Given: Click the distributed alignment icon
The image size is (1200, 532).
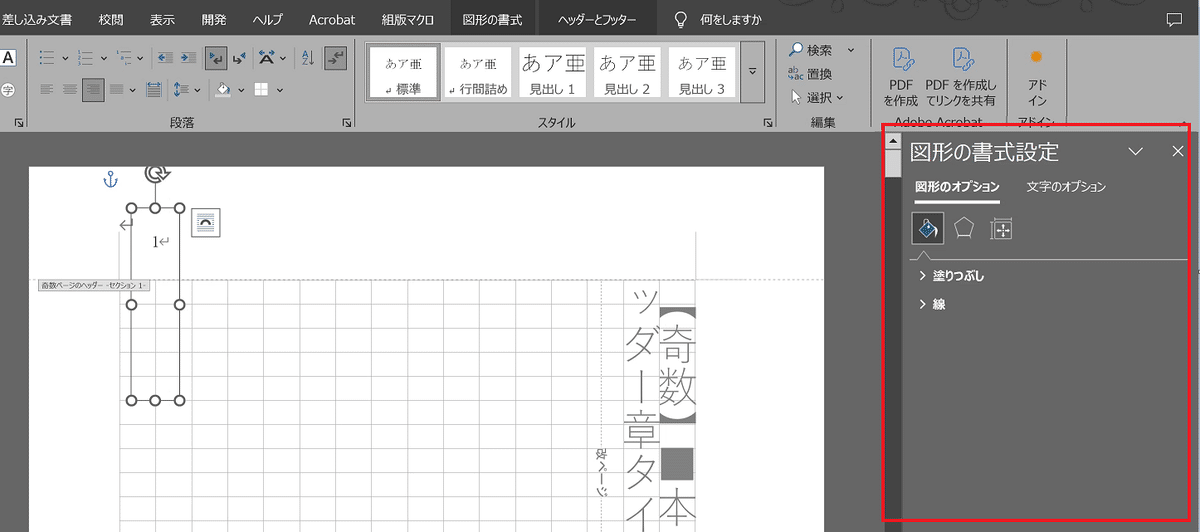Looking at the screenshot, I should click(154, 89).
